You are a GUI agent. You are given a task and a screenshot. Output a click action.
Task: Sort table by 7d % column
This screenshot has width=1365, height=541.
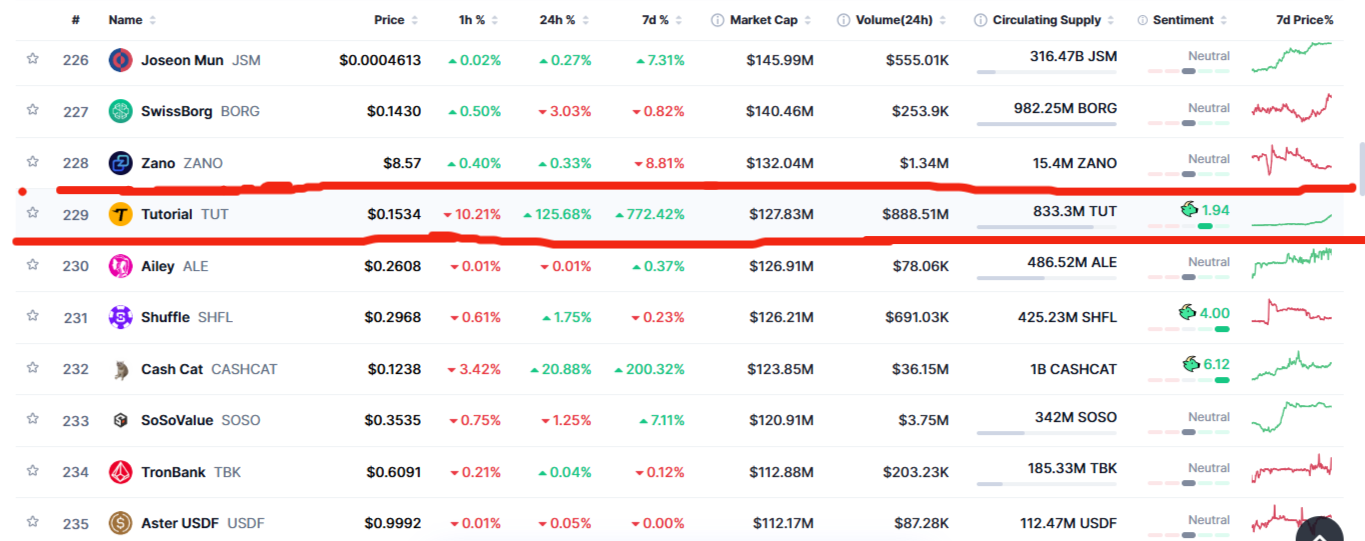tap(663, 20)
